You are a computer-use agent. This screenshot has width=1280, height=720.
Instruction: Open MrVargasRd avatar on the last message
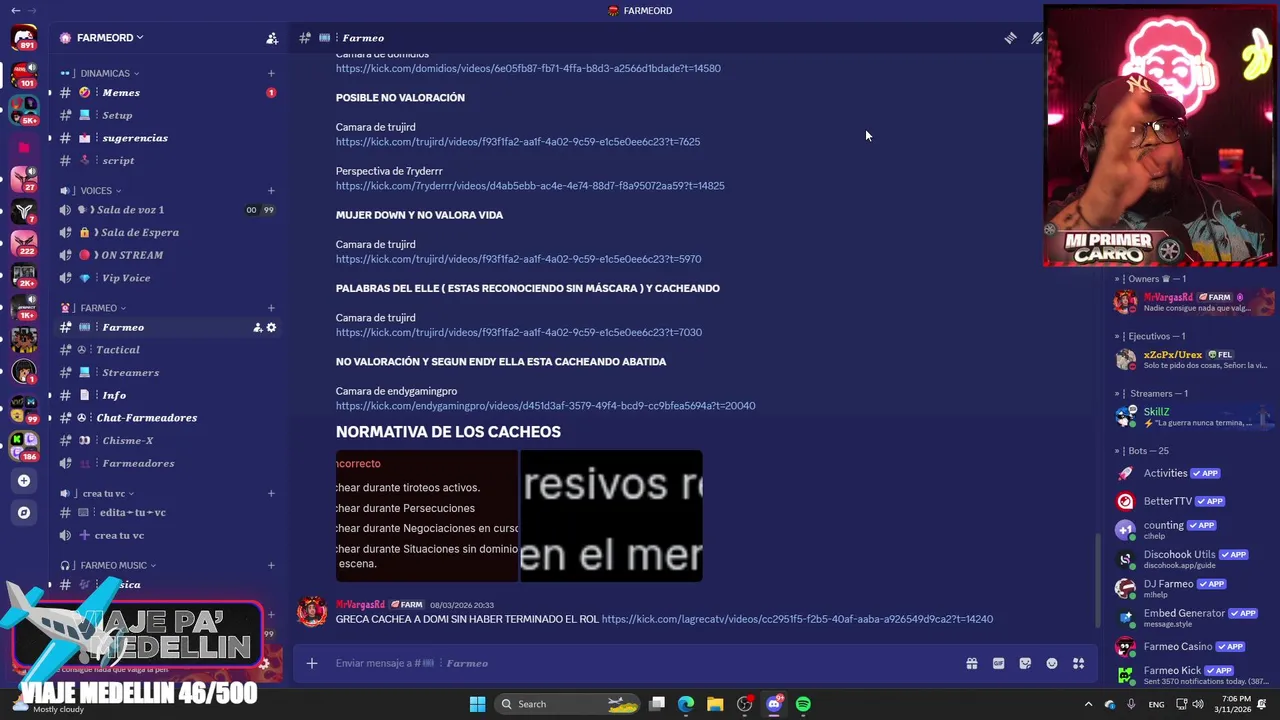pyautogui.click(x=312, y=612)
